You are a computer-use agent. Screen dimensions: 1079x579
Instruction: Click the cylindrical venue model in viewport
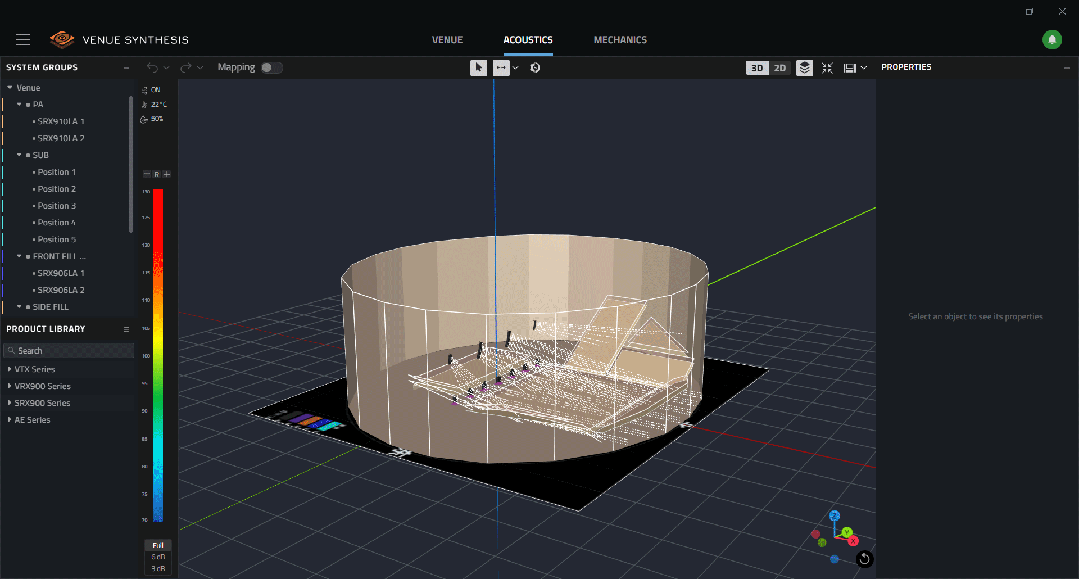pos(524,348)
